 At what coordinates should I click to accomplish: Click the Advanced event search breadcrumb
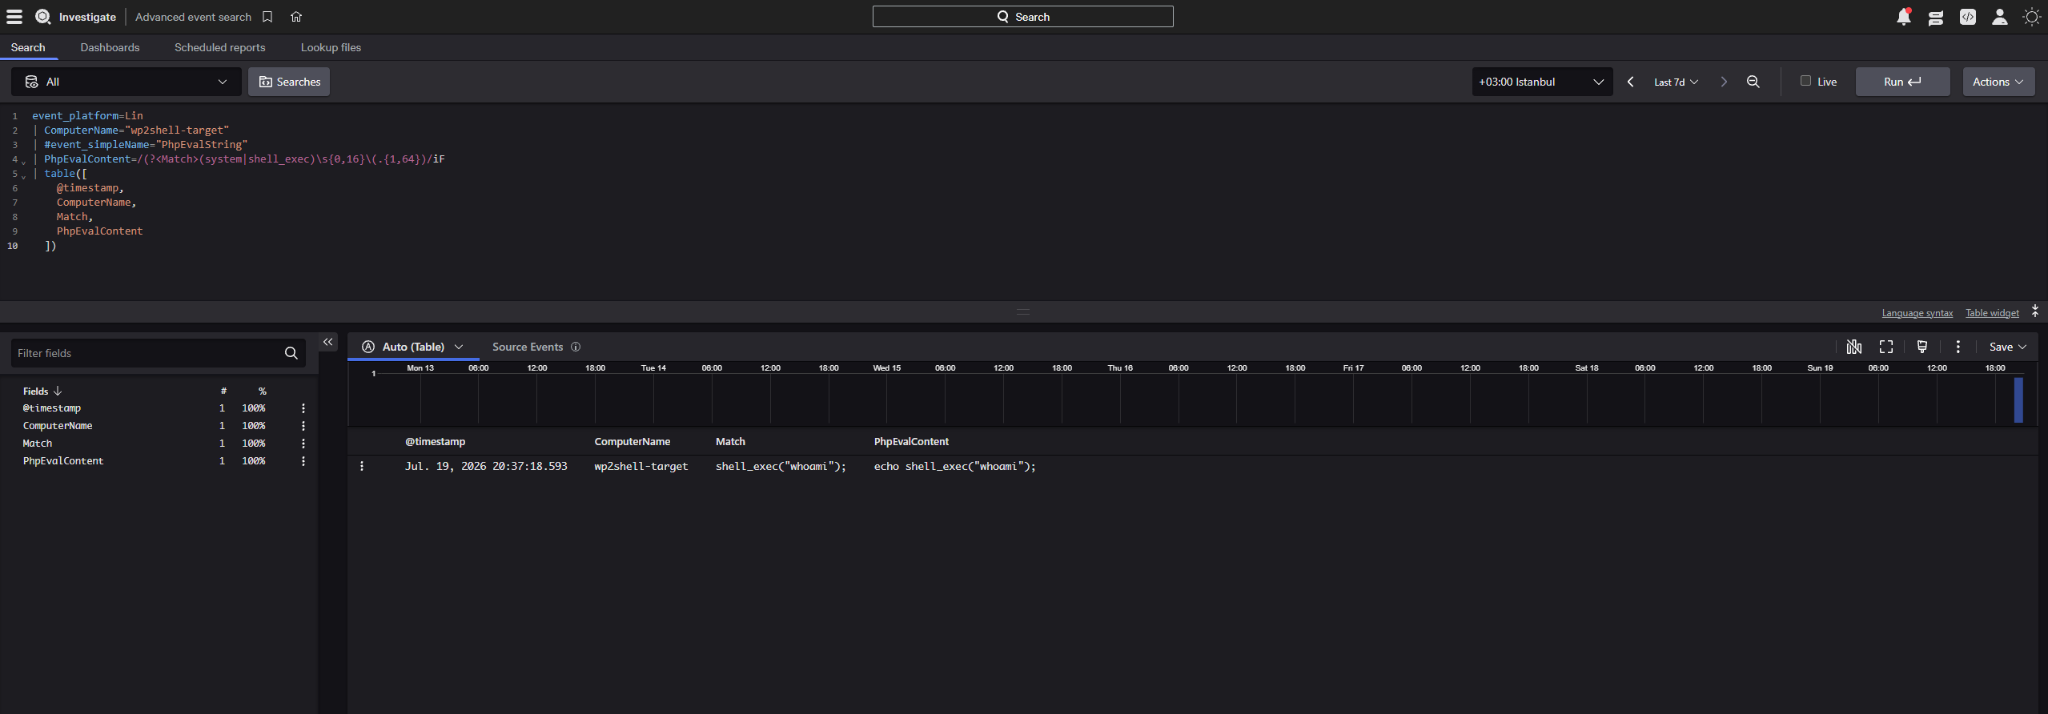click(193, 17)
